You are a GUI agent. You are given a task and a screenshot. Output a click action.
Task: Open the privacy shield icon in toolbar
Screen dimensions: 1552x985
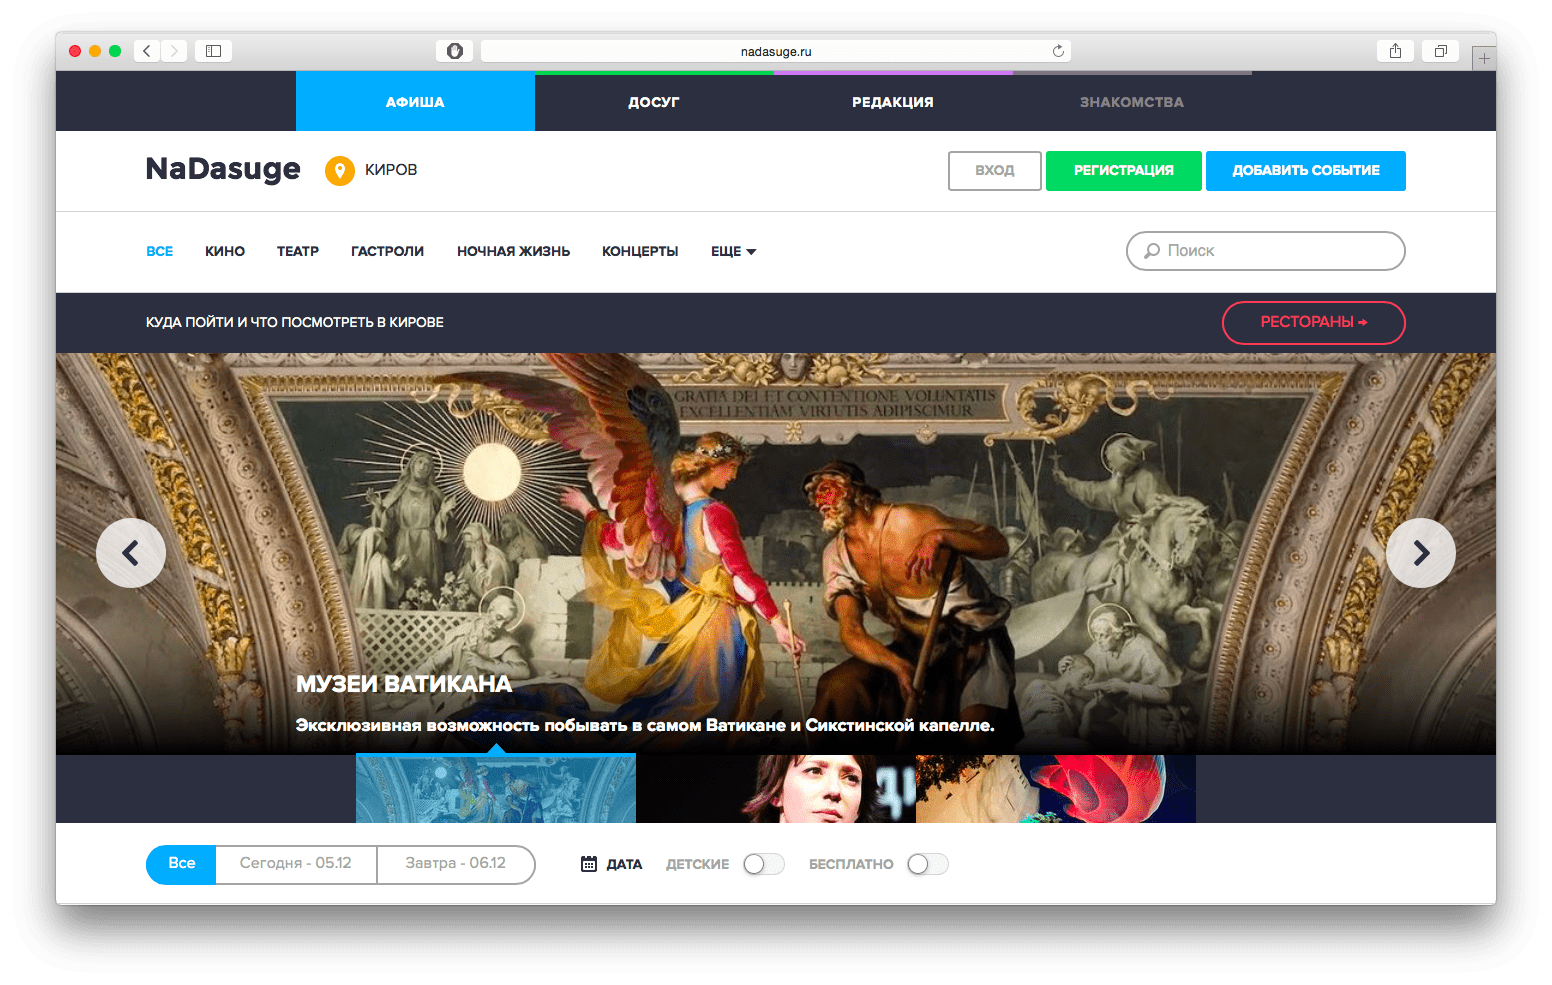[x=455, y=51]
